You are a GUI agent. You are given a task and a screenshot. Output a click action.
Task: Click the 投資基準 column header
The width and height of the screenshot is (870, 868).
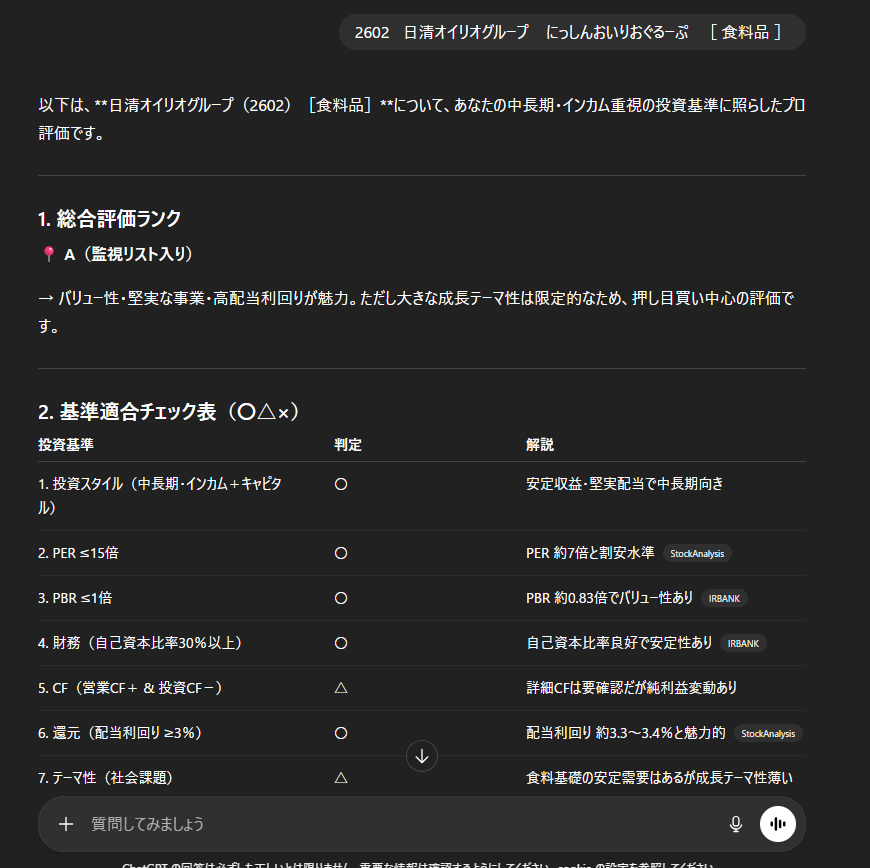pos(66,445)
